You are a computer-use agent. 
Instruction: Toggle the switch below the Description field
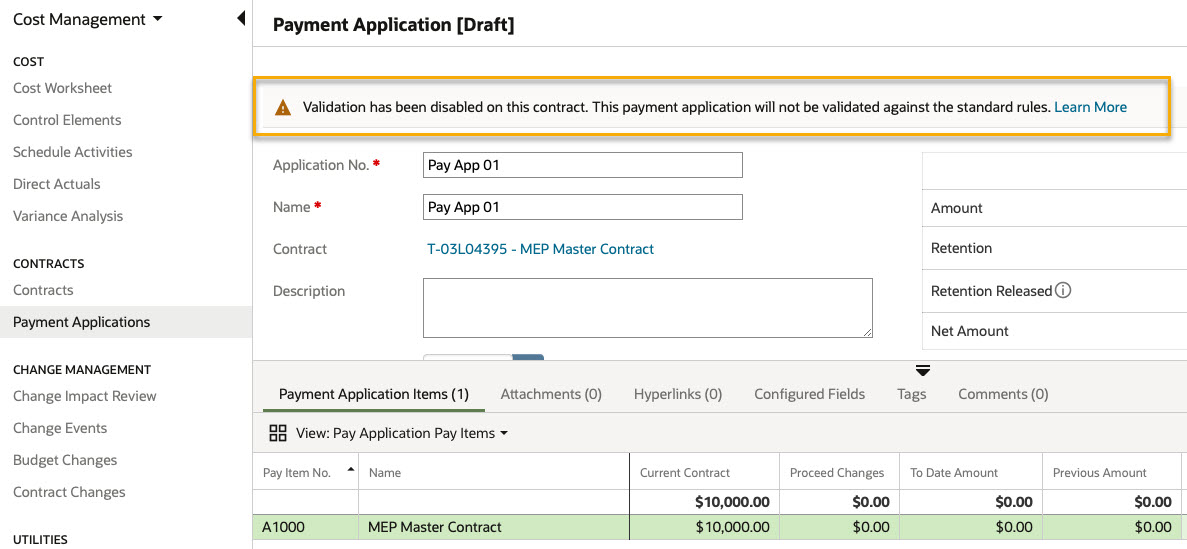(x=483, y=357)
